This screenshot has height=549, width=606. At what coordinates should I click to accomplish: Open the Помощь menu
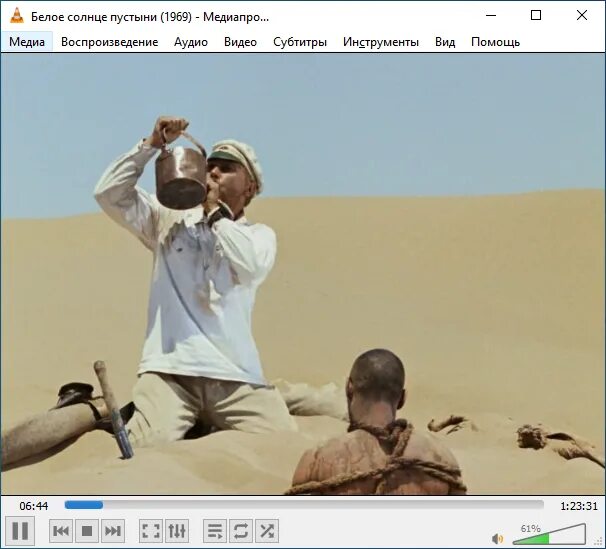tap(495, 42)
